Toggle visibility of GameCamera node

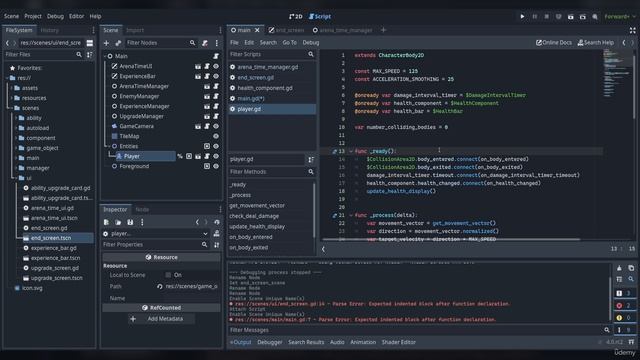[216, 126]
